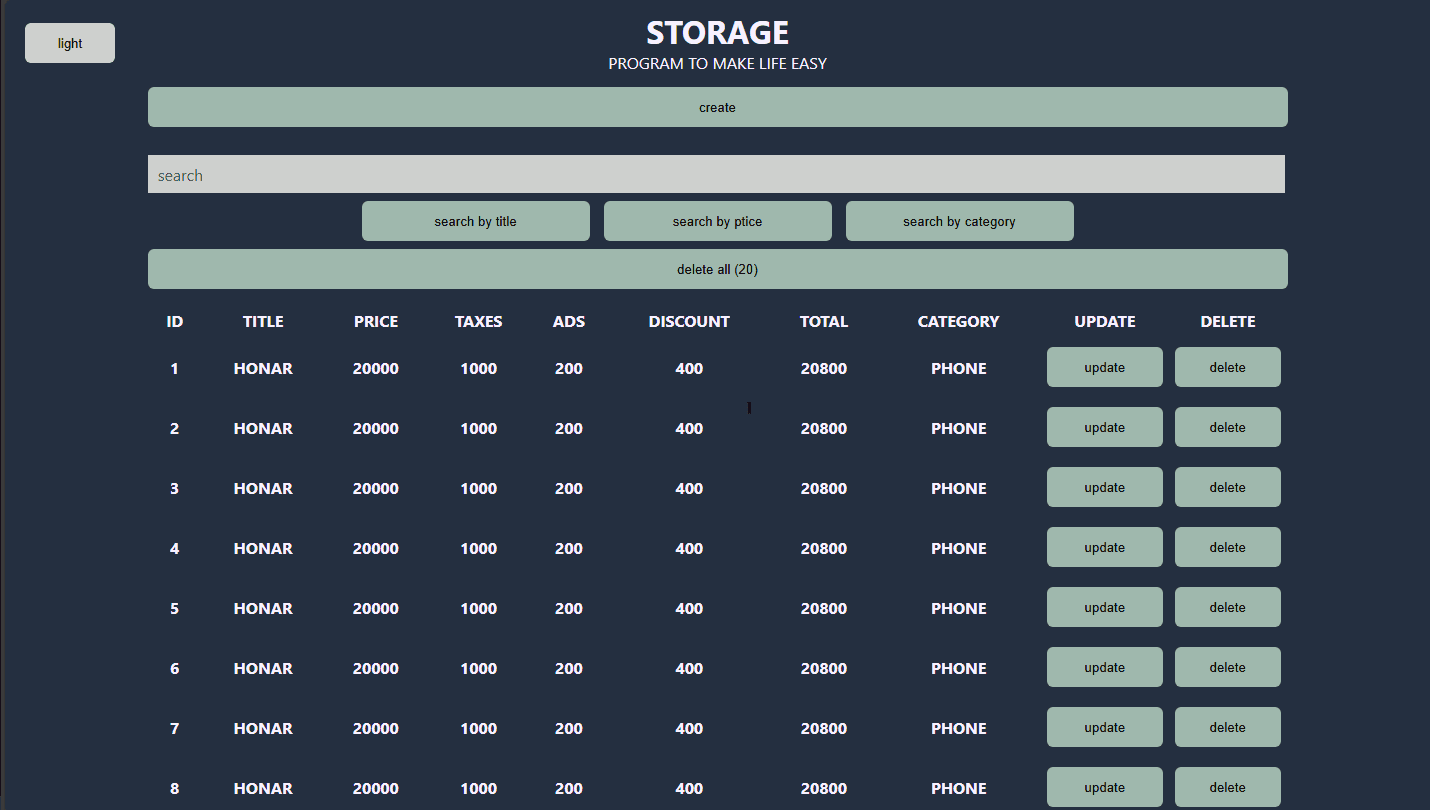Screen dimensions: 1430x810
Task: Delete the product in row 8
Action: [1227, 787]
